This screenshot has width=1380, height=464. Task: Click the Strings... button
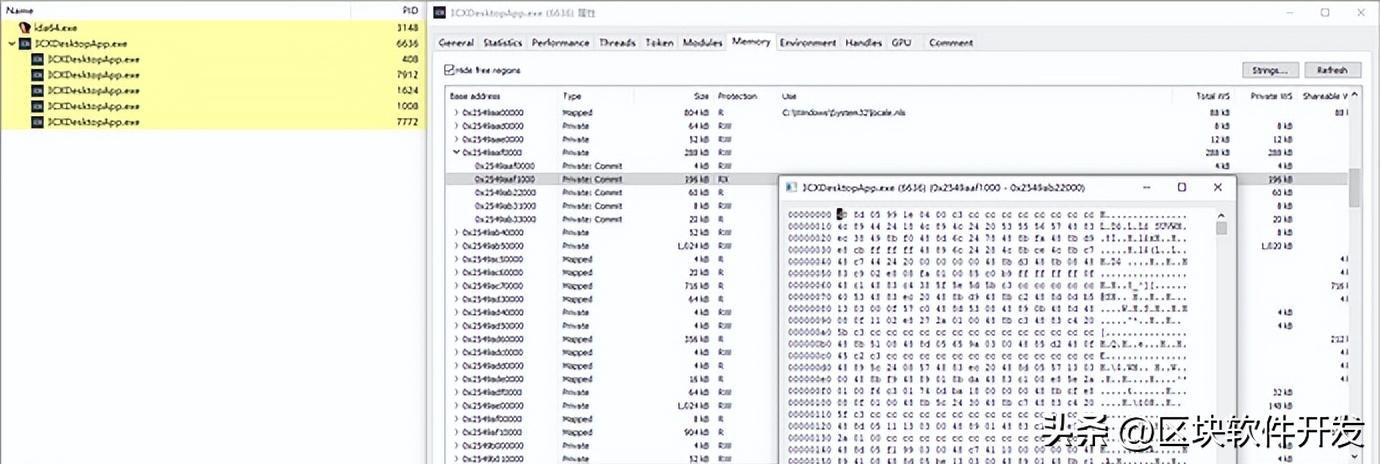(1270, 71)
